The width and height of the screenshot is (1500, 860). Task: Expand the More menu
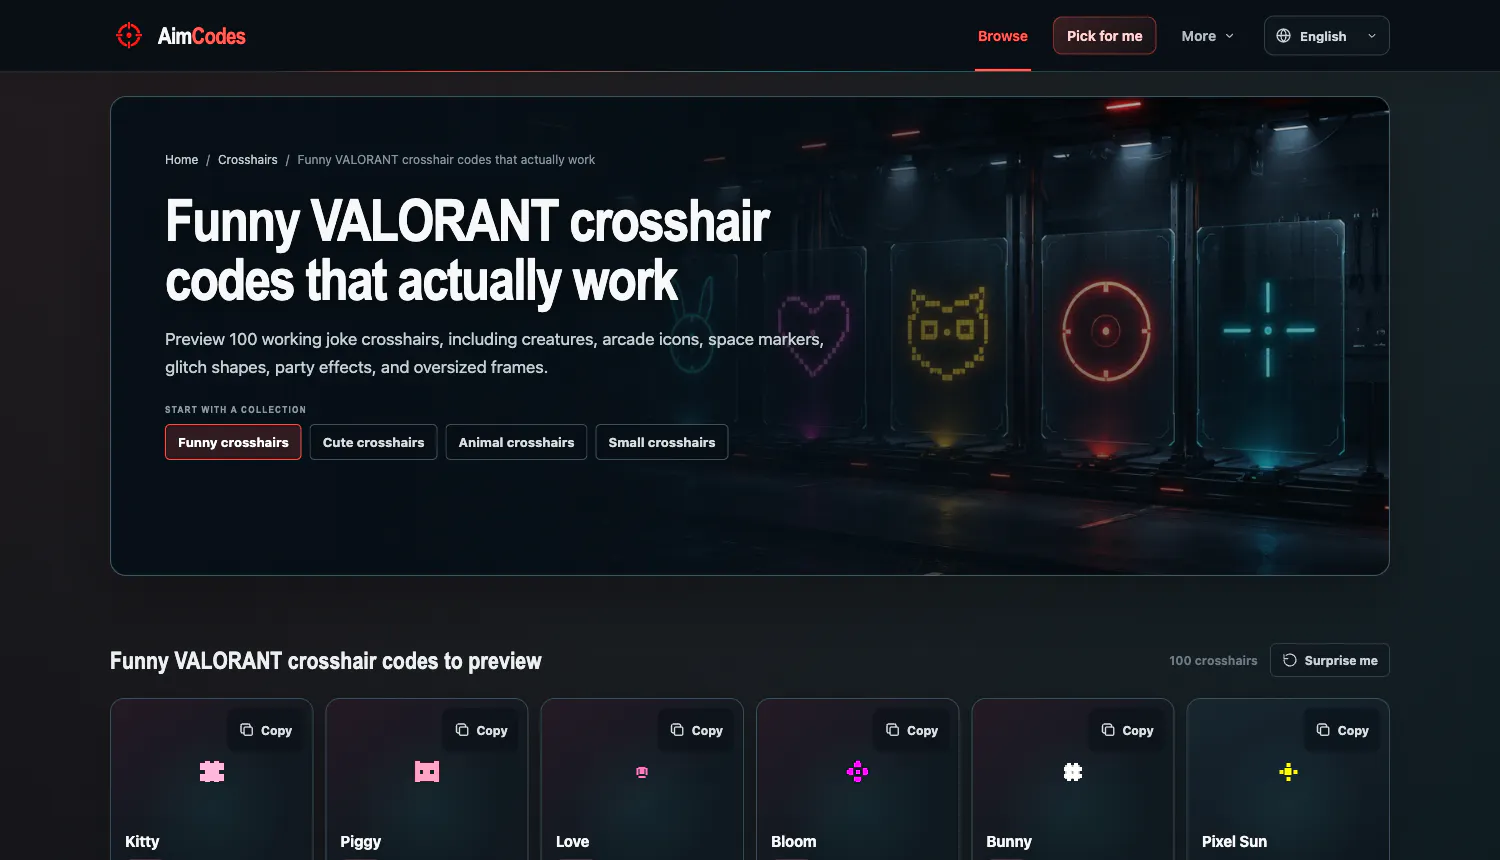pos(1208,36)
